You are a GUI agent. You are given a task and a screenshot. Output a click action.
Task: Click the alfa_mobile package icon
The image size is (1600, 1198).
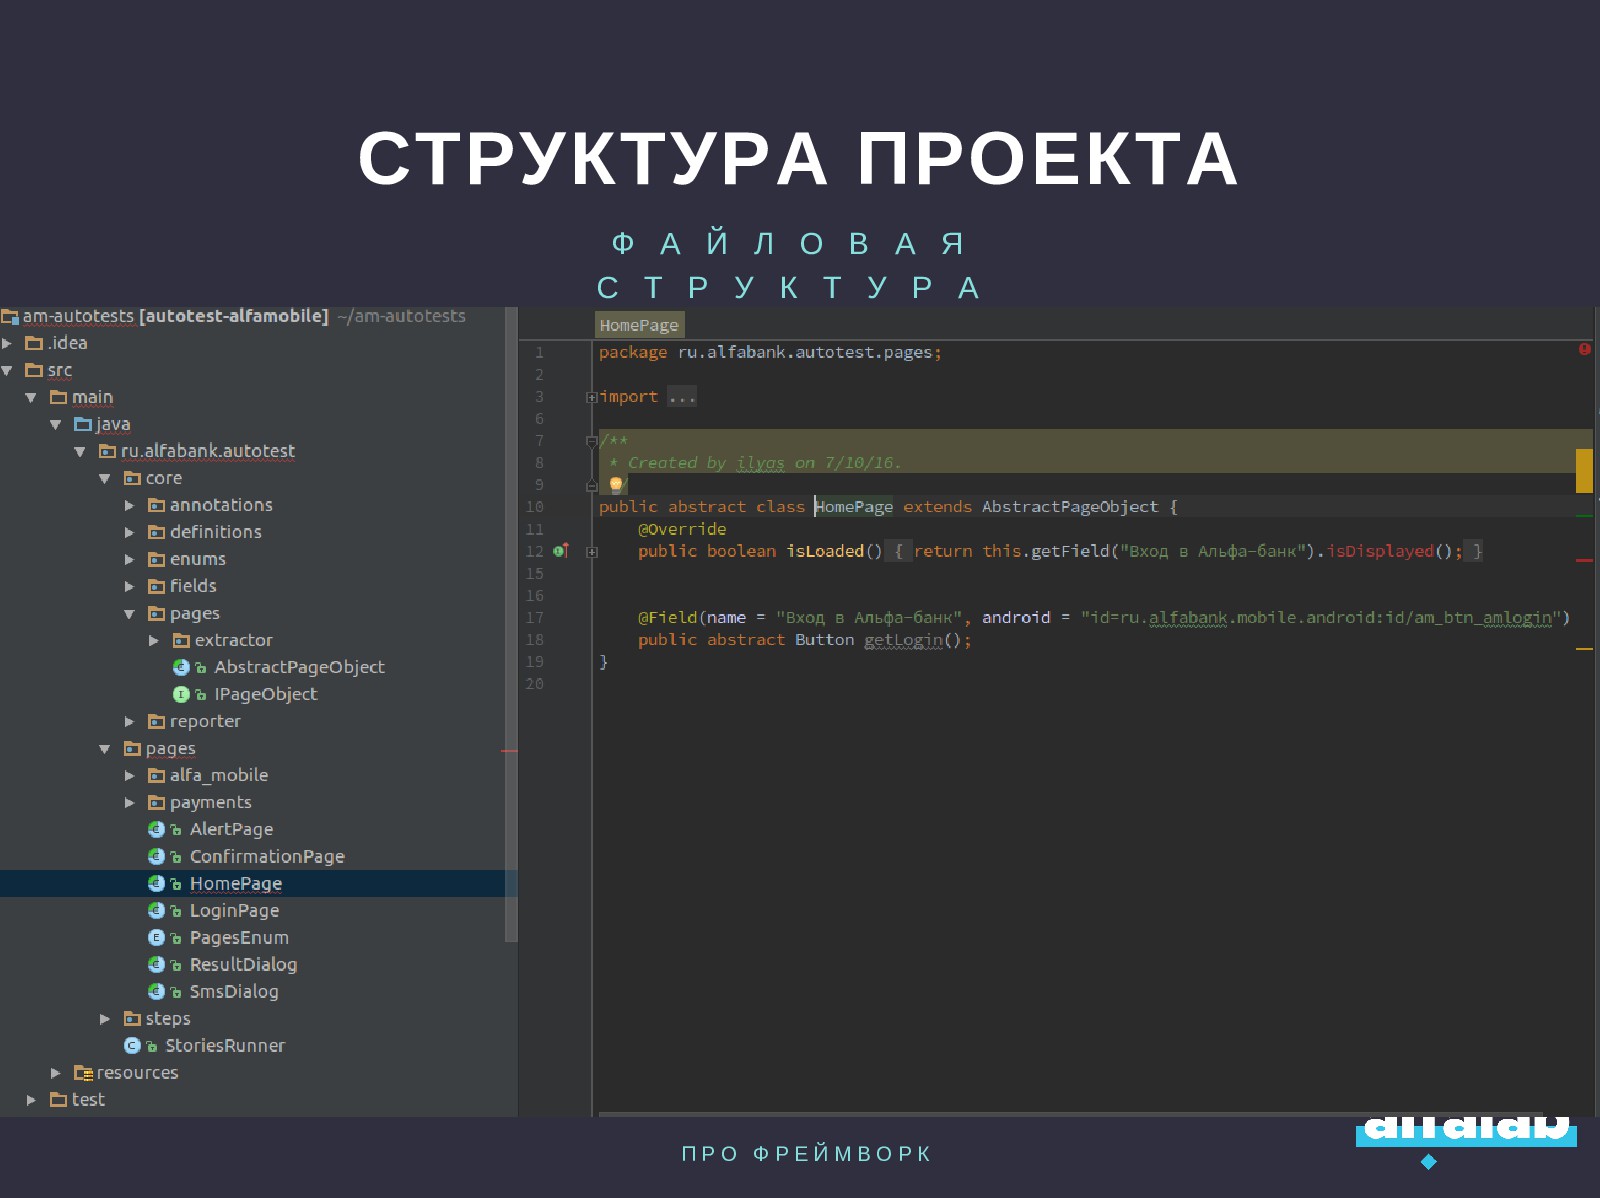[x=157, y=775]
